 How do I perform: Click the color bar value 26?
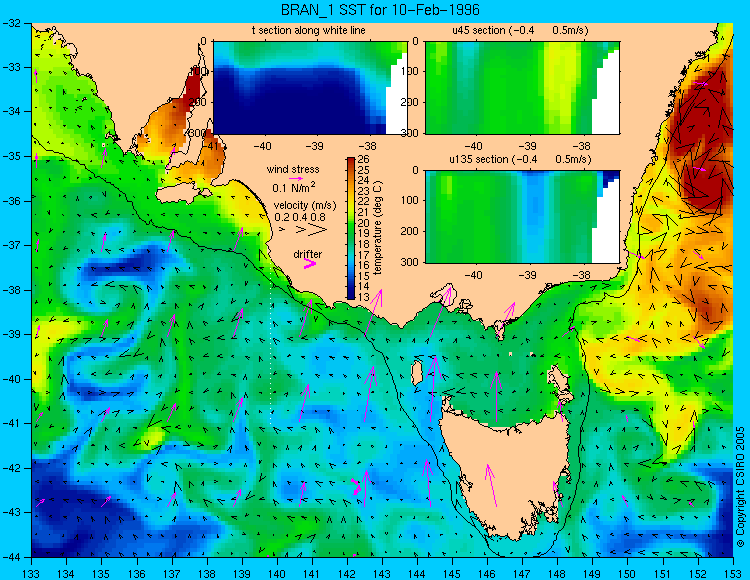tap(363, 160)
